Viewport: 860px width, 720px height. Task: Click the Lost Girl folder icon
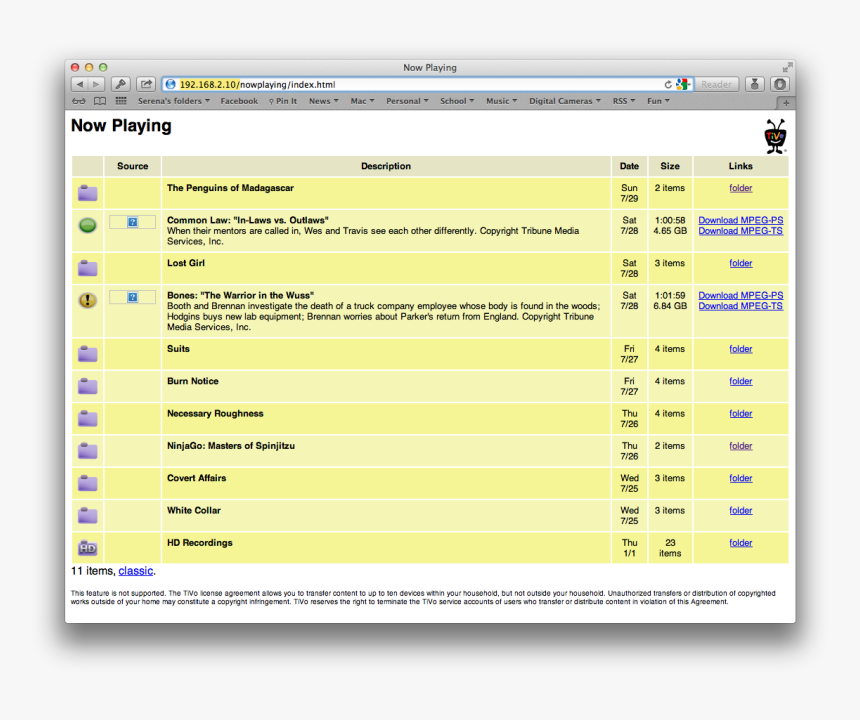(88, 268)
